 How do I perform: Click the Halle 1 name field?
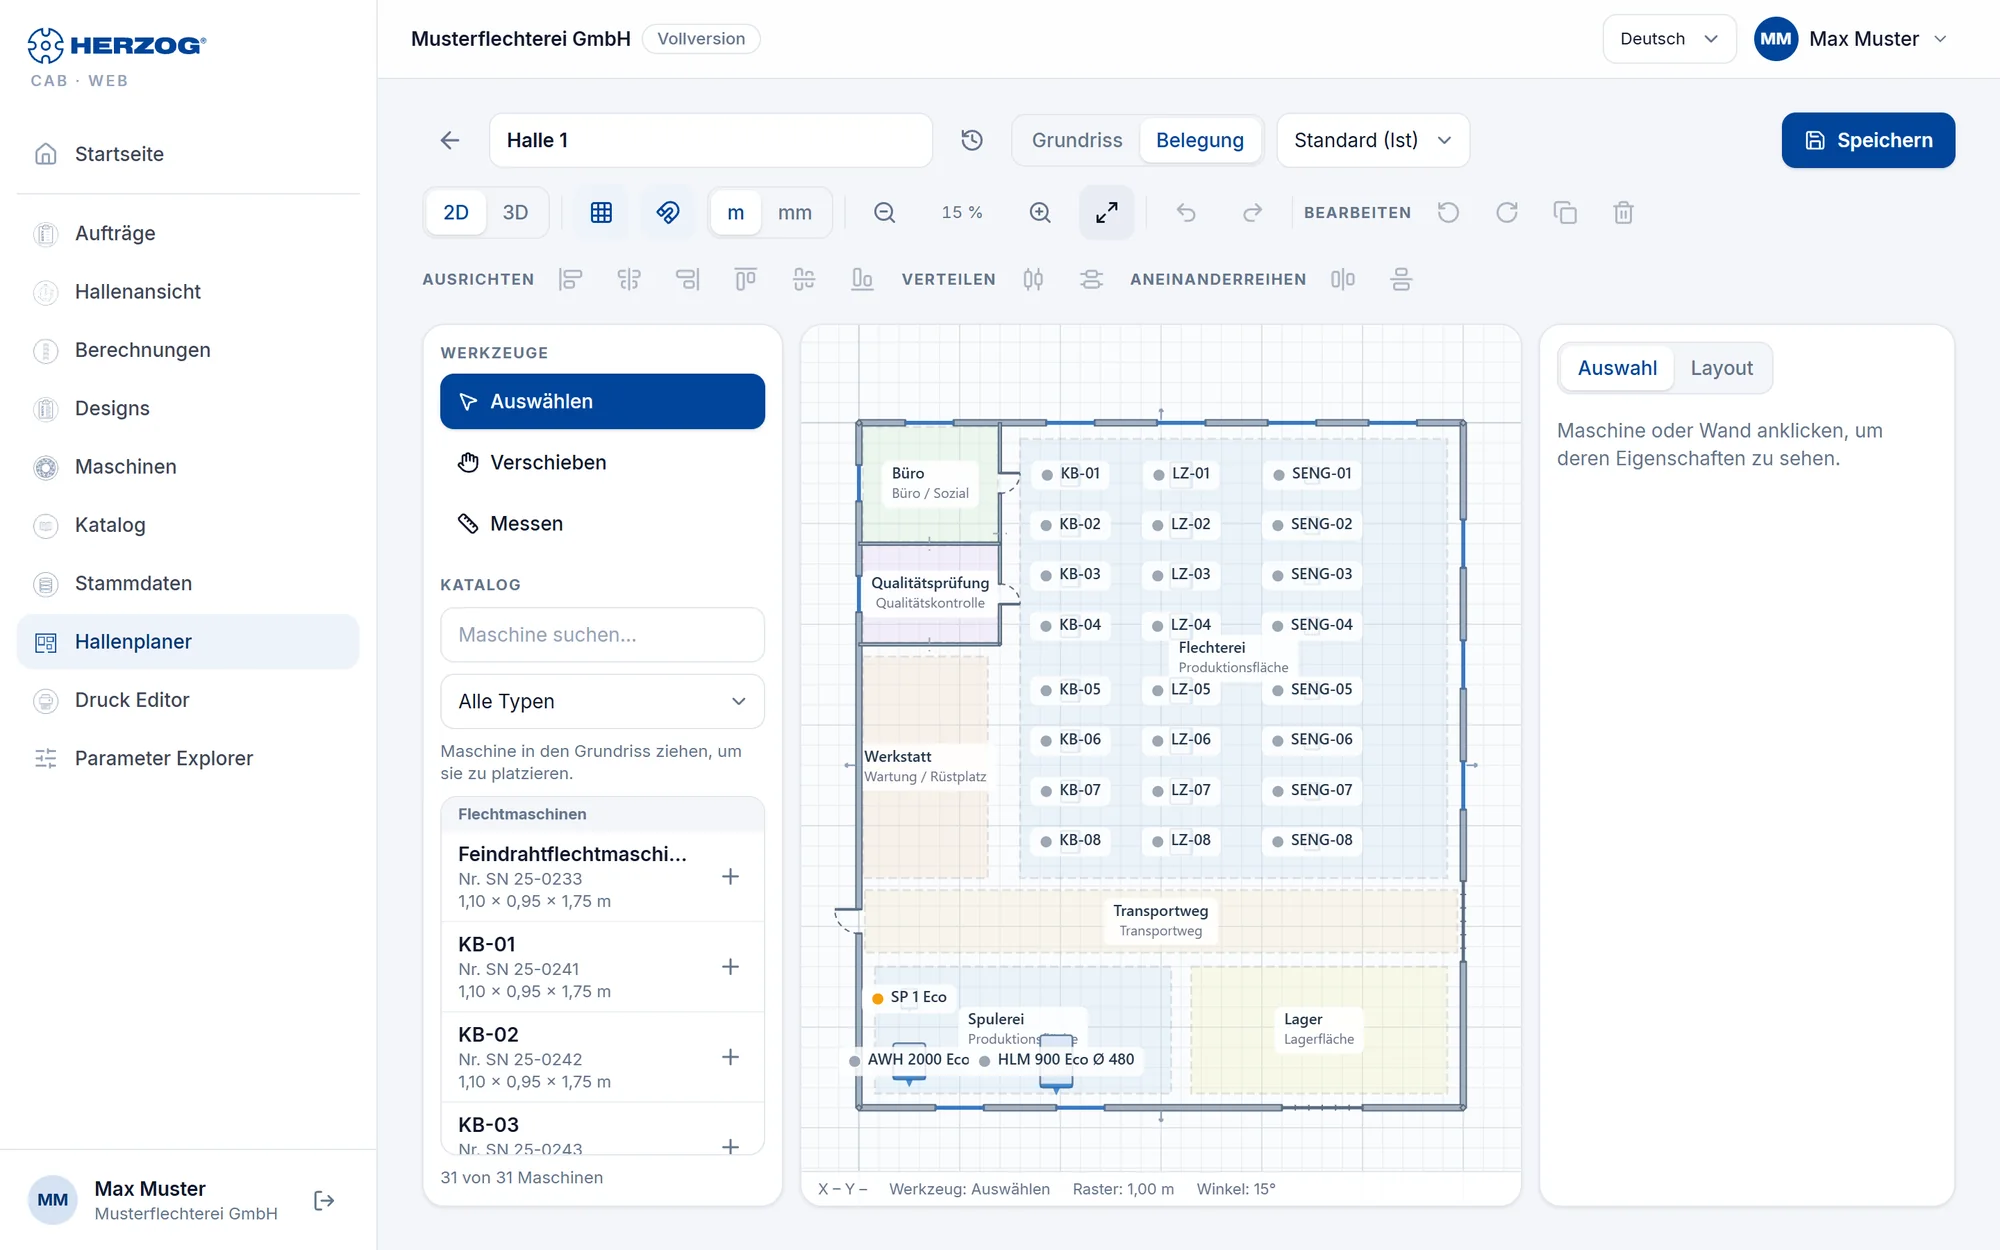coord(711,140)
